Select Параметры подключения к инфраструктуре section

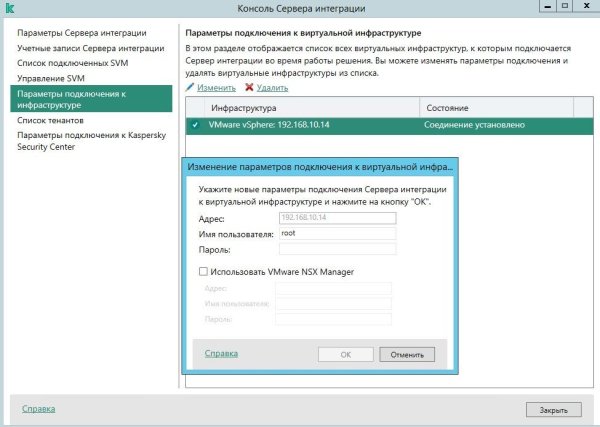point(91,99)
